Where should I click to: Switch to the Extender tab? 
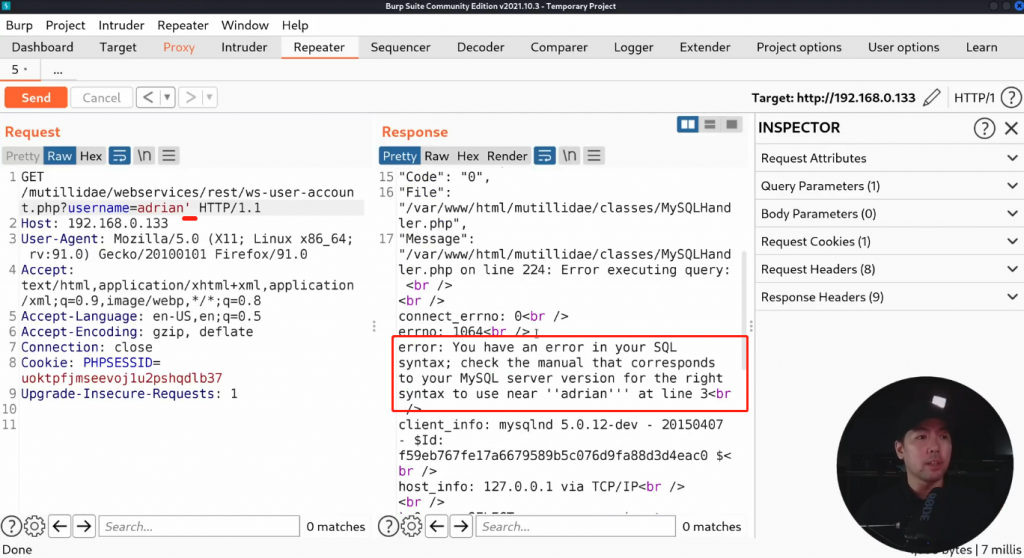click(x=705, y=47)
